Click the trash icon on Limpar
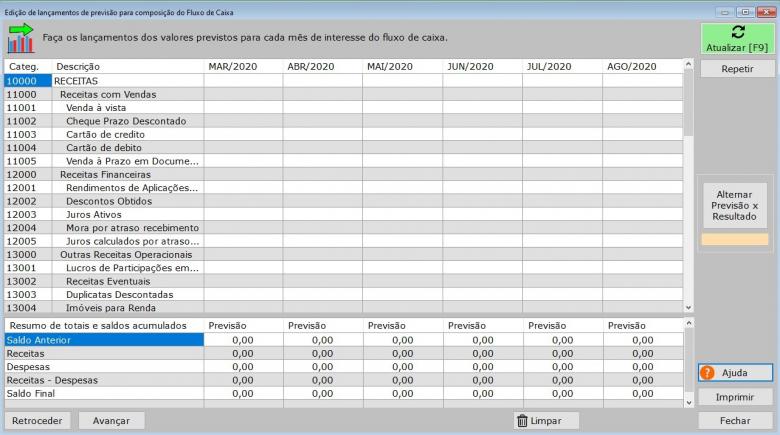This screenshot has width=780, height=435. tap(522, 421)
